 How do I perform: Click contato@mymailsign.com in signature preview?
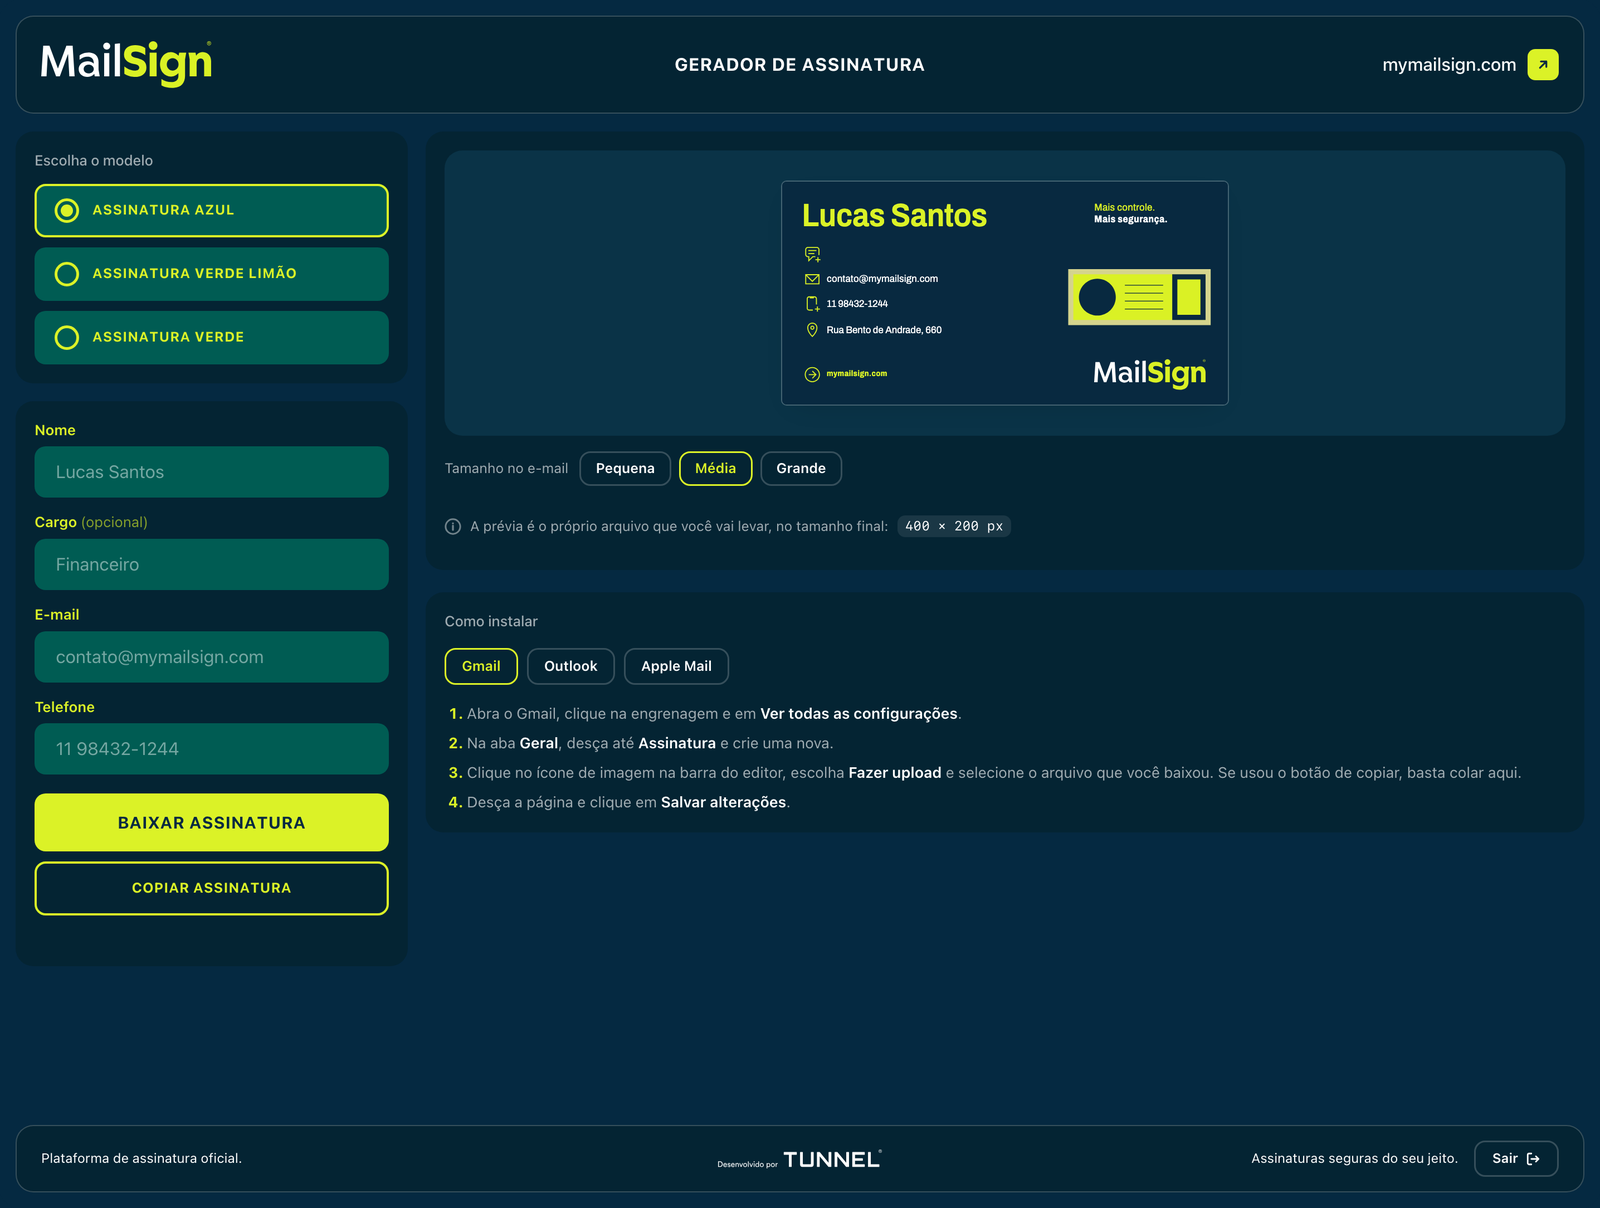(x=882, y=279)
